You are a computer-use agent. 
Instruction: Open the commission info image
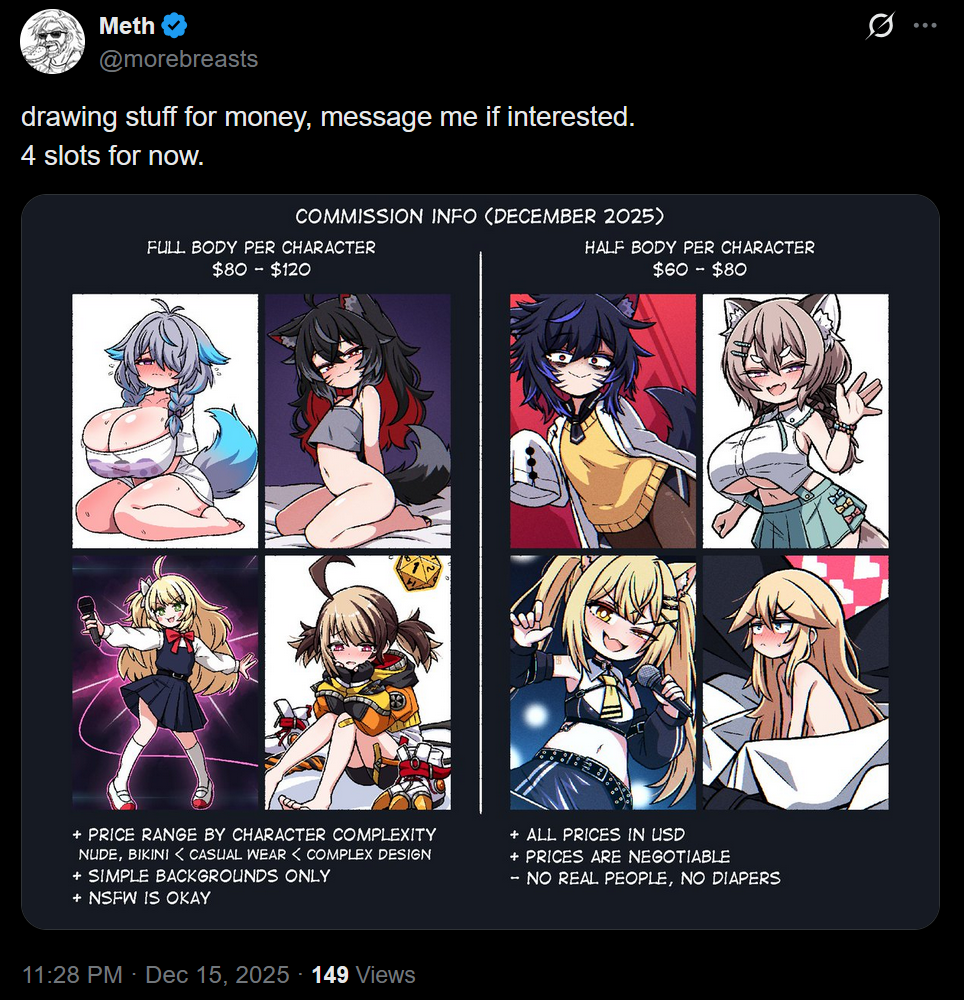click(480, 561)
